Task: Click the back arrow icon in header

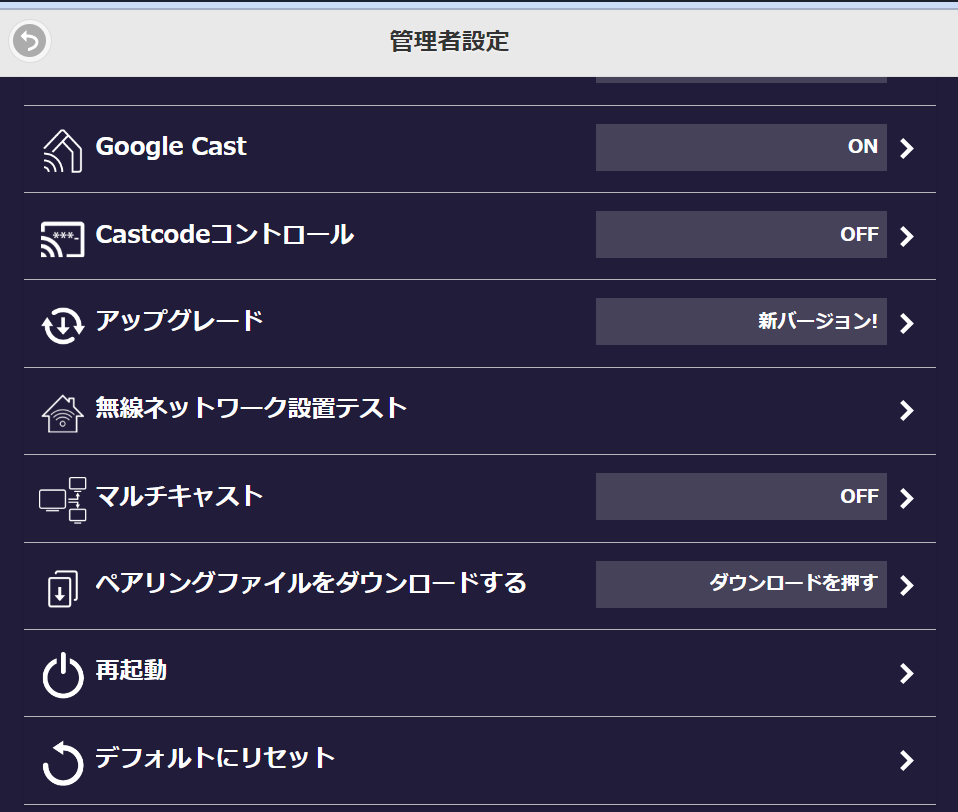Action: coord(30,41)
